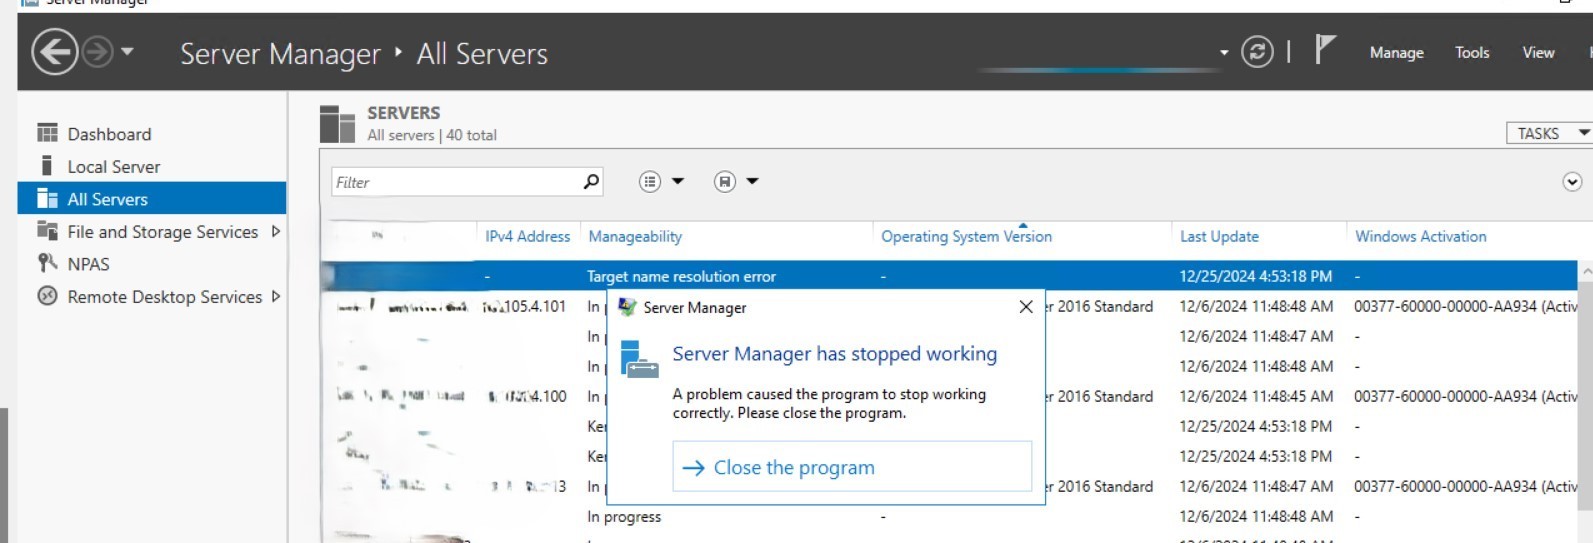The height and width of the screenshot is (543, 1593).
Task: Sort by Windows Activation column
Action: click(1420, 237)
